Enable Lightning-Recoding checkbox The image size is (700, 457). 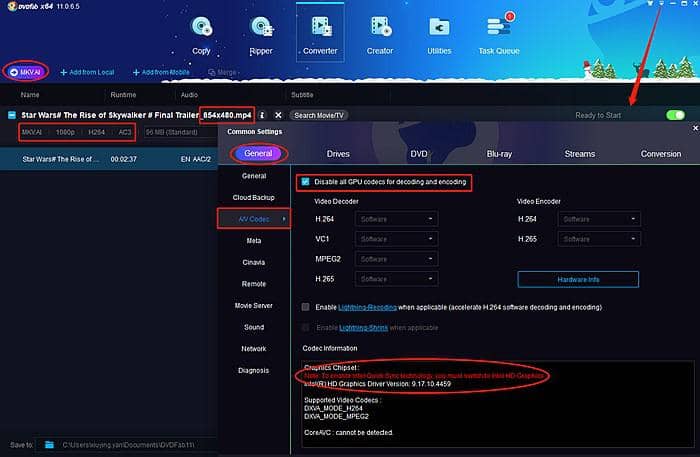[x=306, y=307]
